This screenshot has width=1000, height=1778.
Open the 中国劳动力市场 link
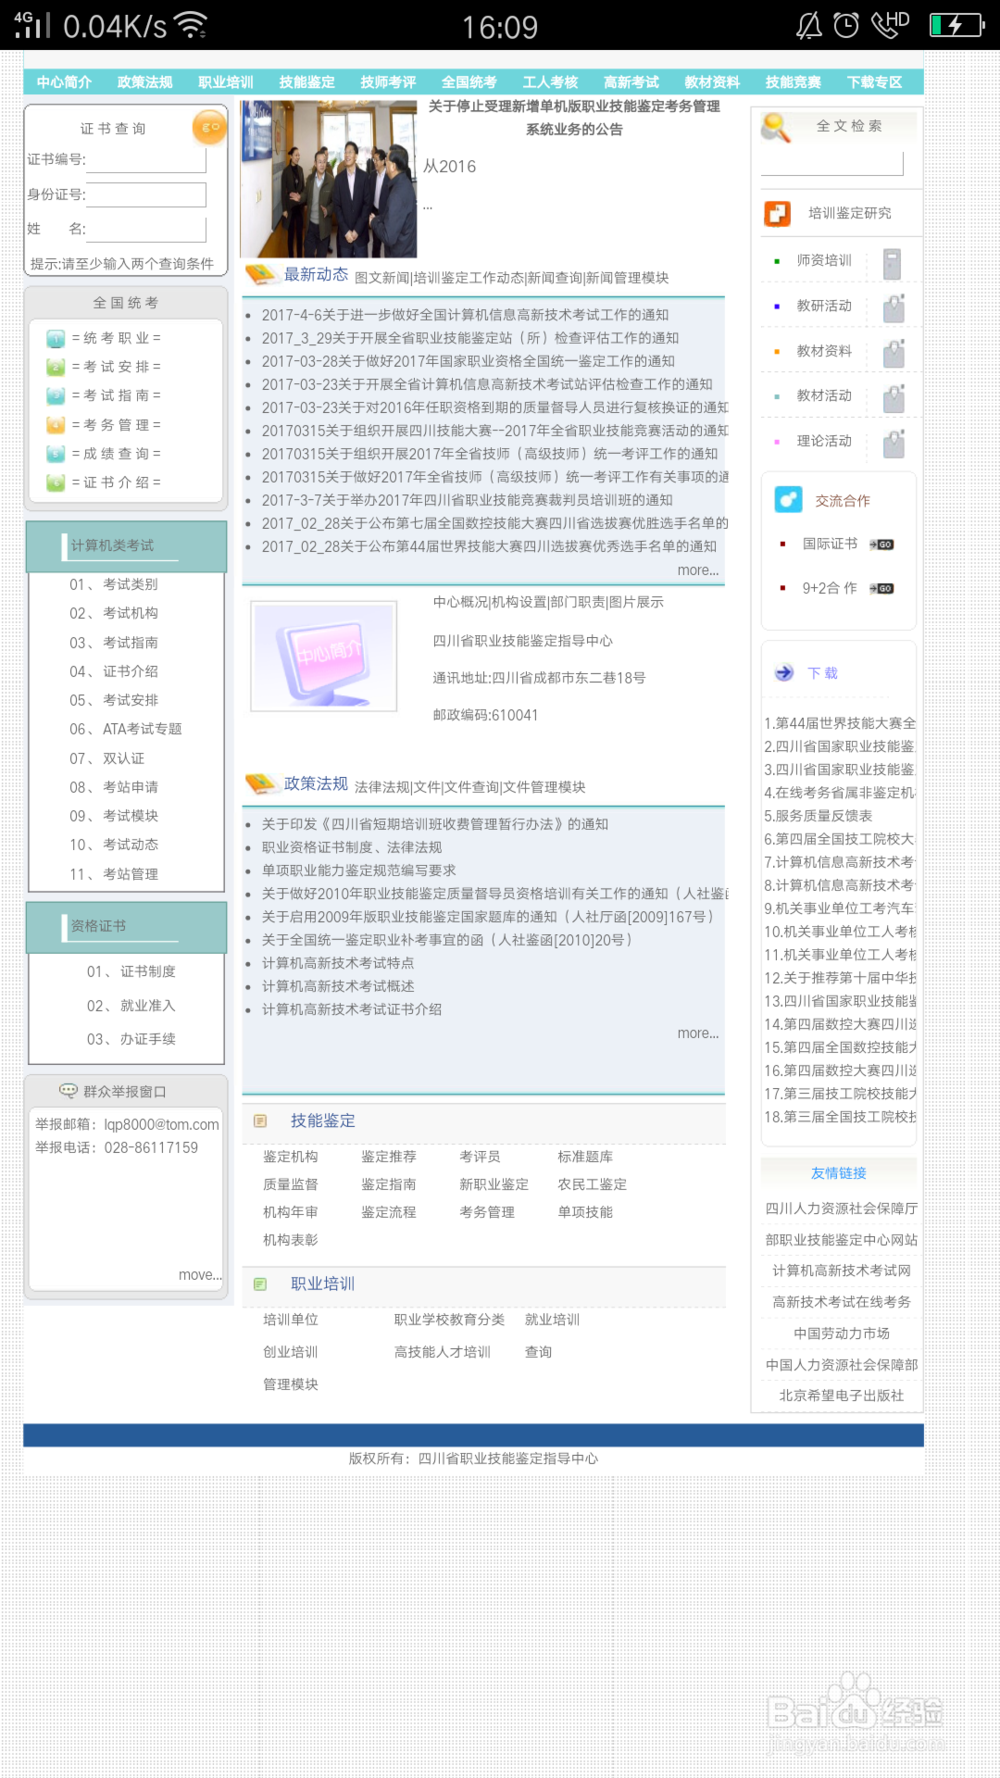pos(841,1333)
